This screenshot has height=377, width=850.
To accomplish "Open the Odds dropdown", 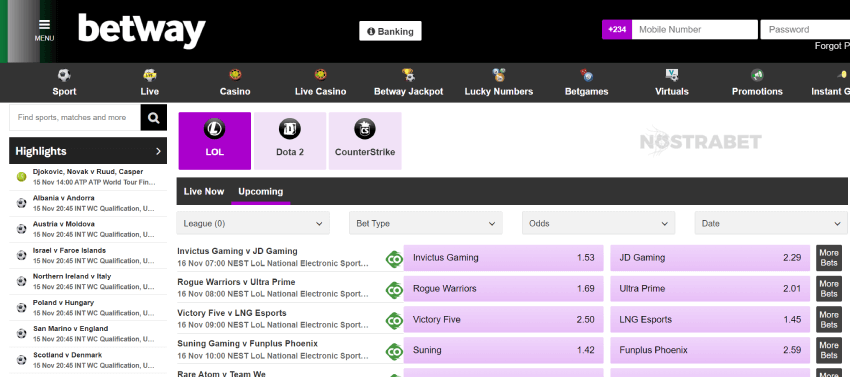I will pyautogui.click(x=598, y=223).
